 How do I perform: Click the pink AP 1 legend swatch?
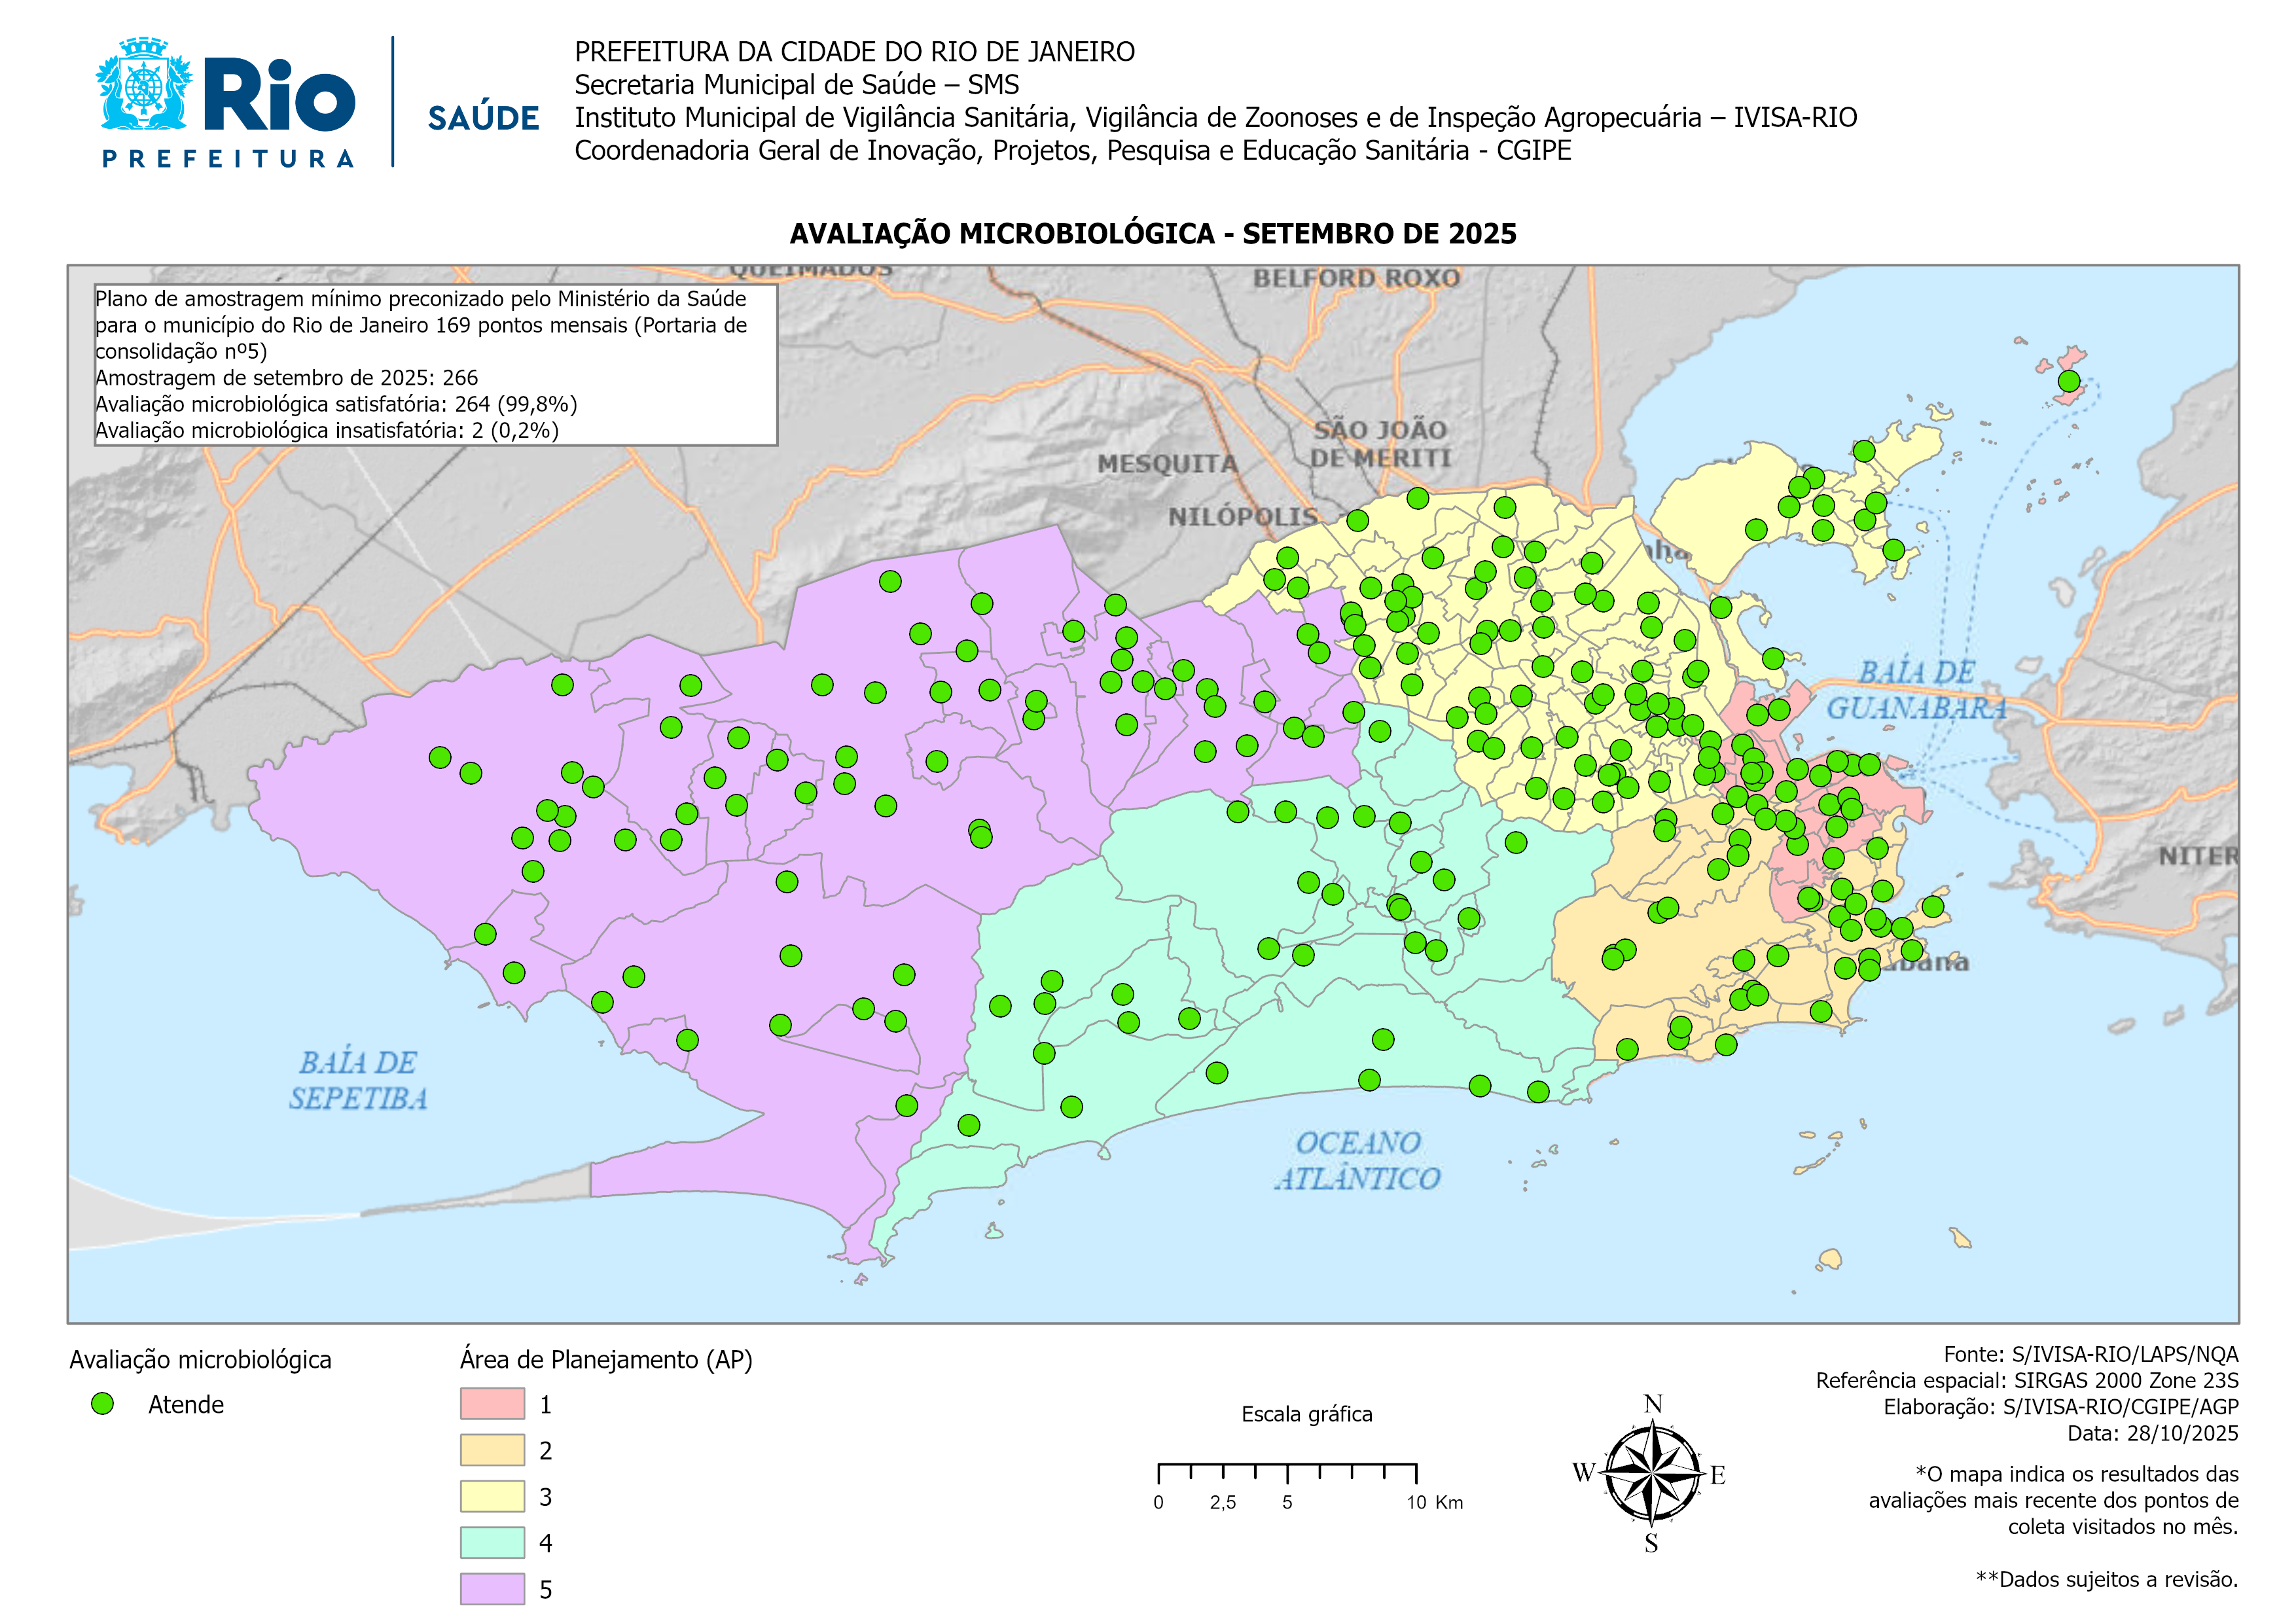pyautogui.click(x=492, y=1403)
